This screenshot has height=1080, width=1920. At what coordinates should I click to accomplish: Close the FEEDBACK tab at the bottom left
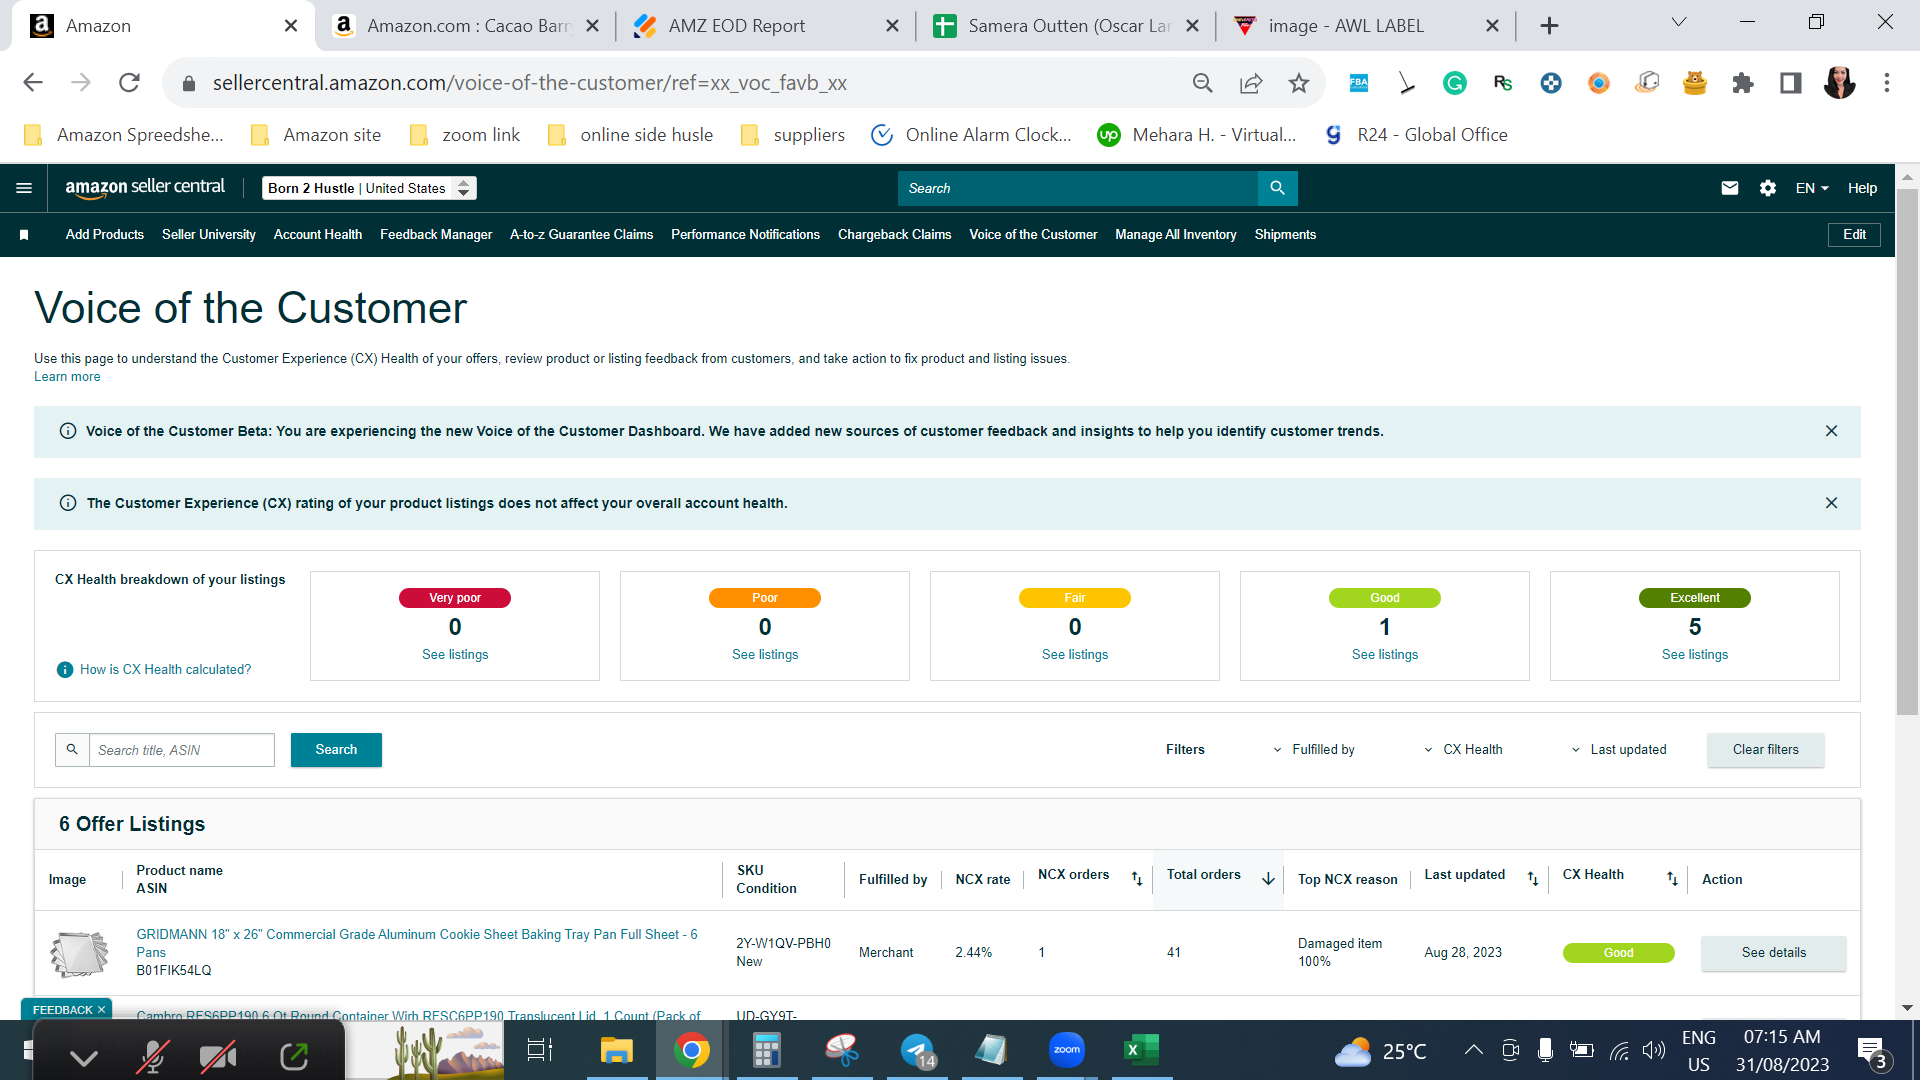coord(101,1010)
